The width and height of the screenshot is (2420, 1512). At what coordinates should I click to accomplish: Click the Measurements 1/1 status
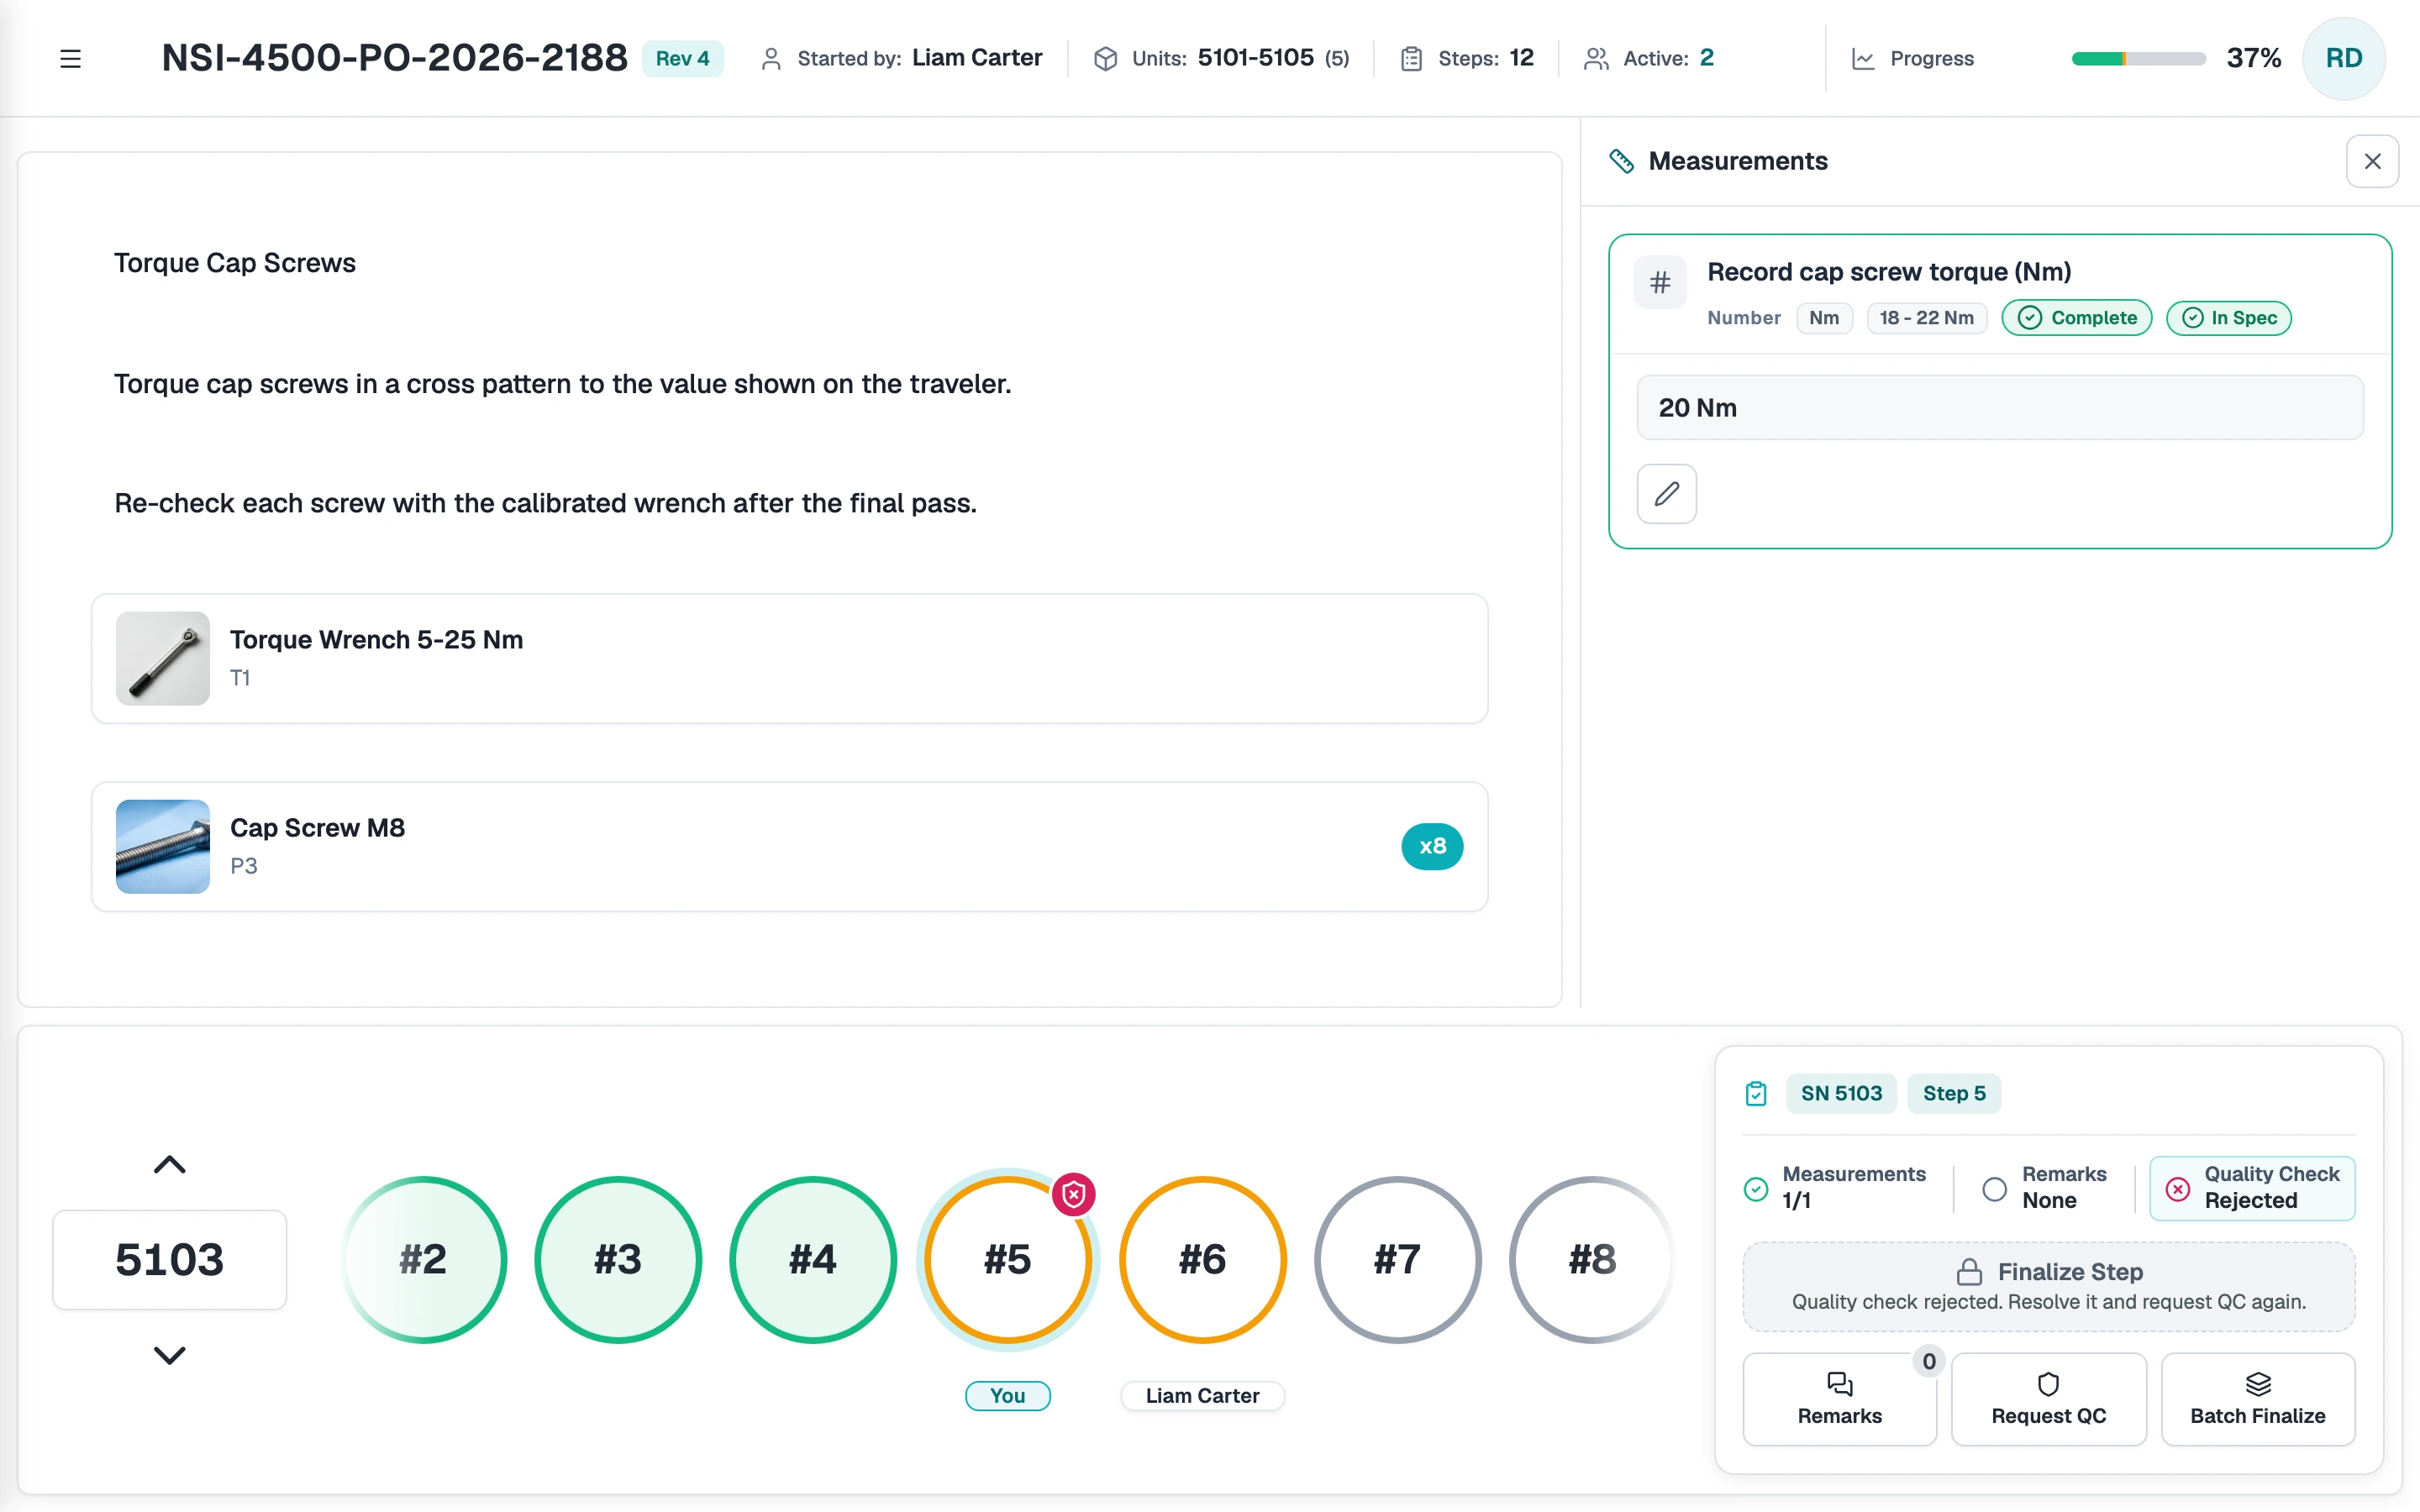tap(1836, 1188)
